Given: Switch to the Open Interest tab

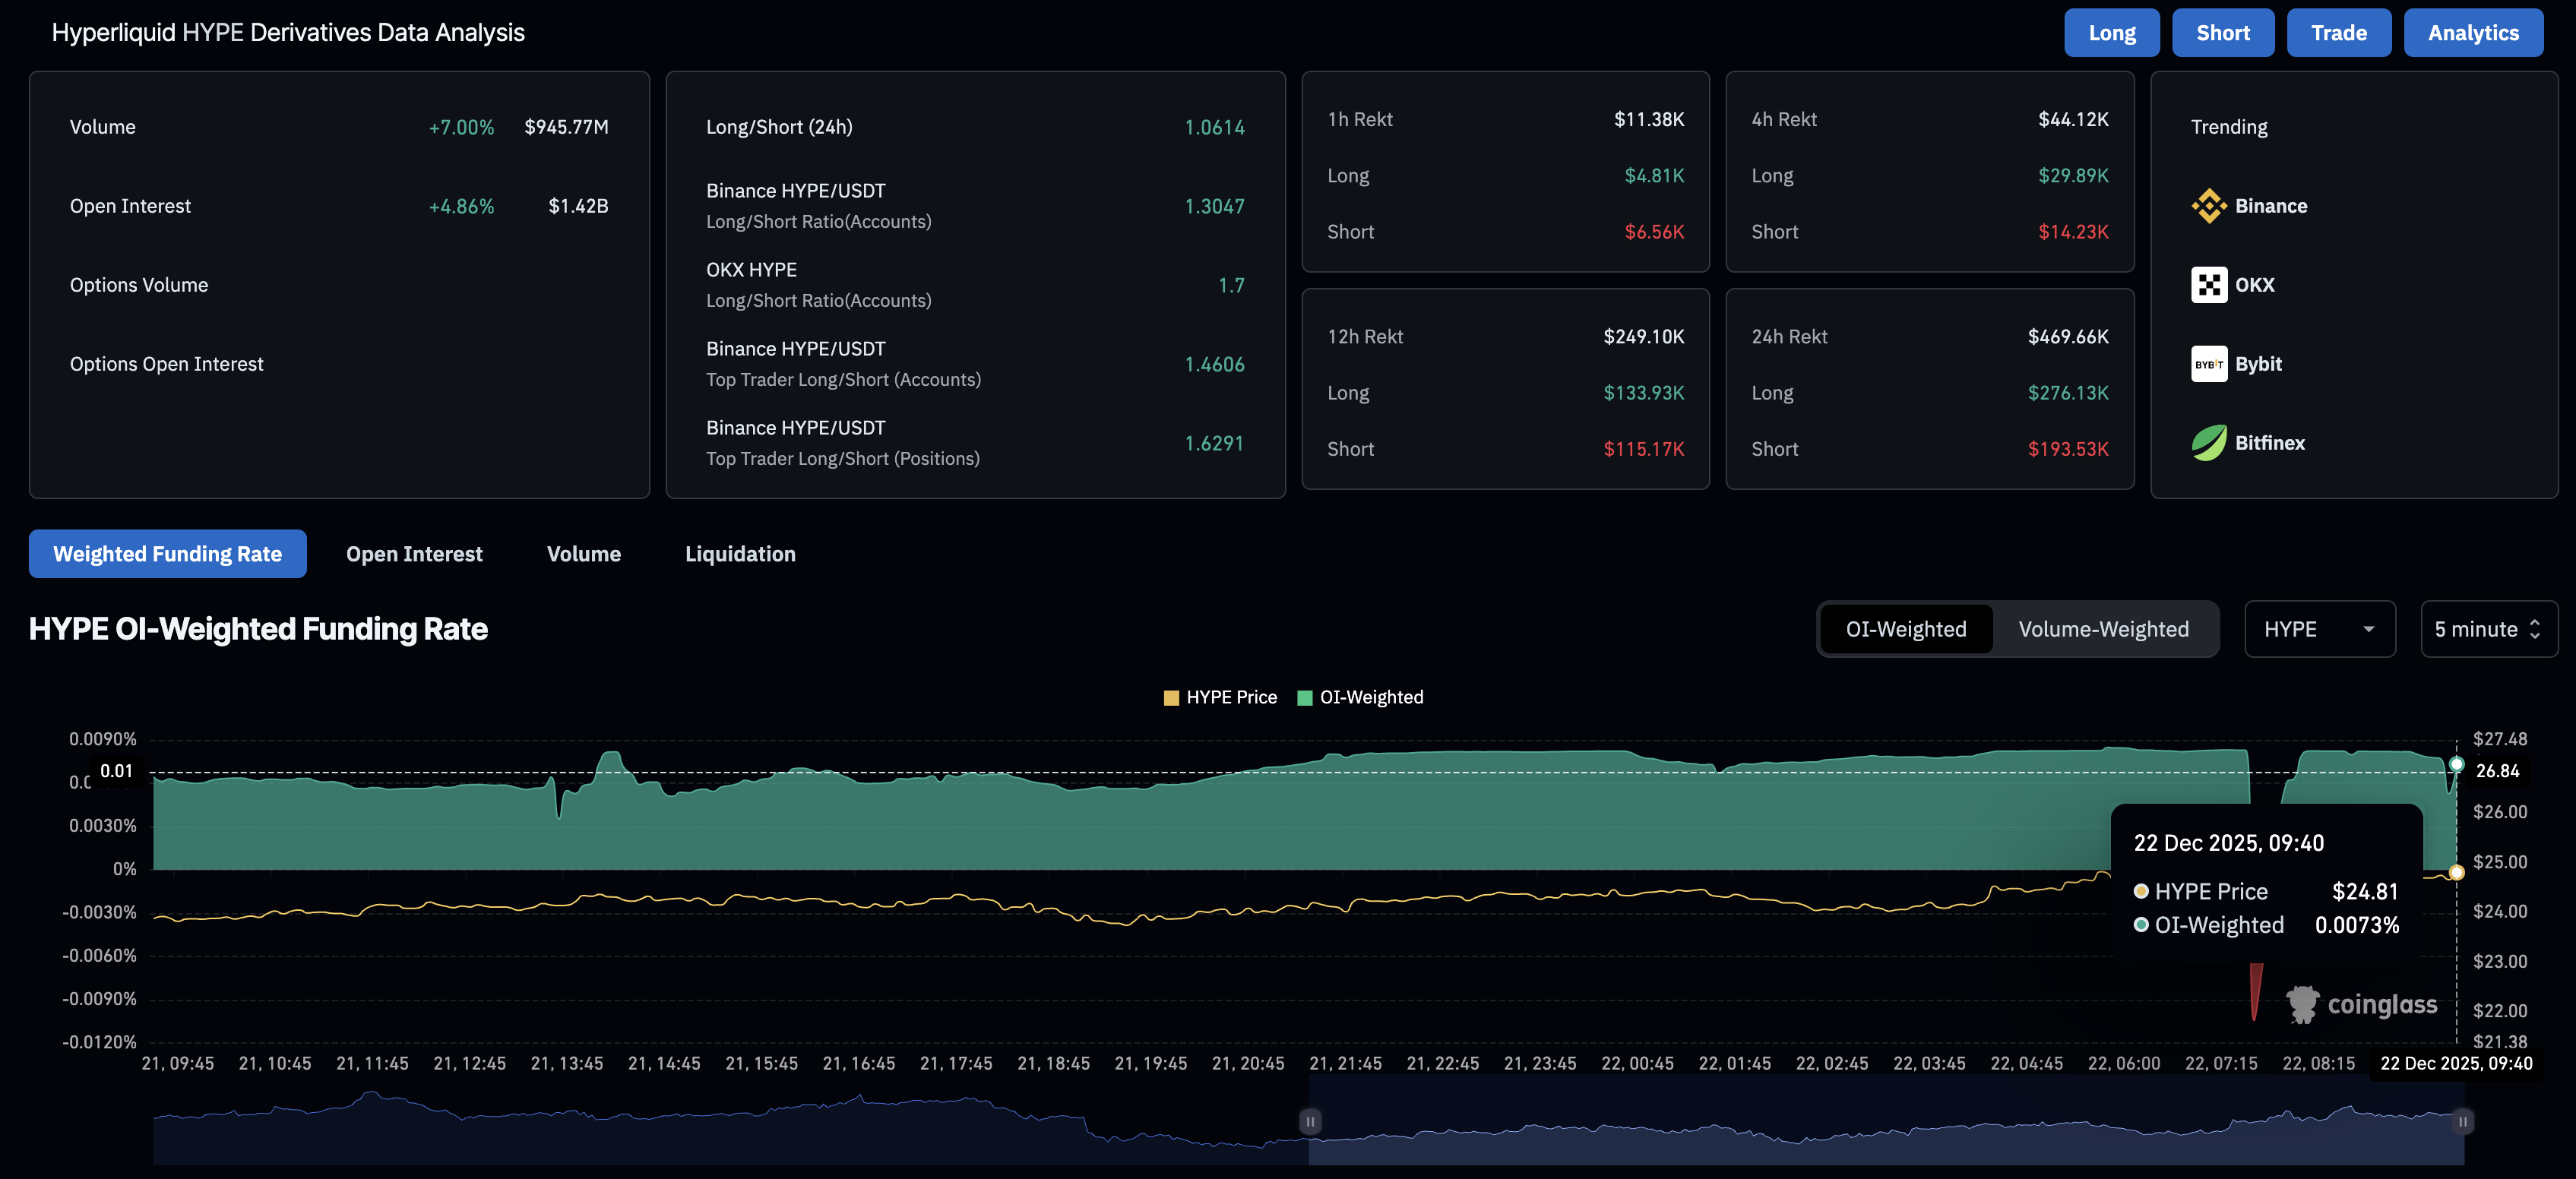Looking at the screenshot, I should click(414, 553).
